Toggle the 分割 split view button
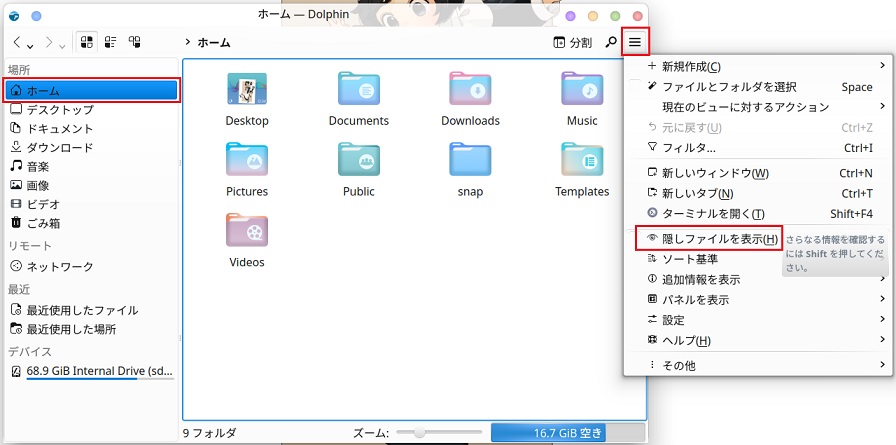The width and height of the screenshot is (896, 445). (x=572, y=43)
